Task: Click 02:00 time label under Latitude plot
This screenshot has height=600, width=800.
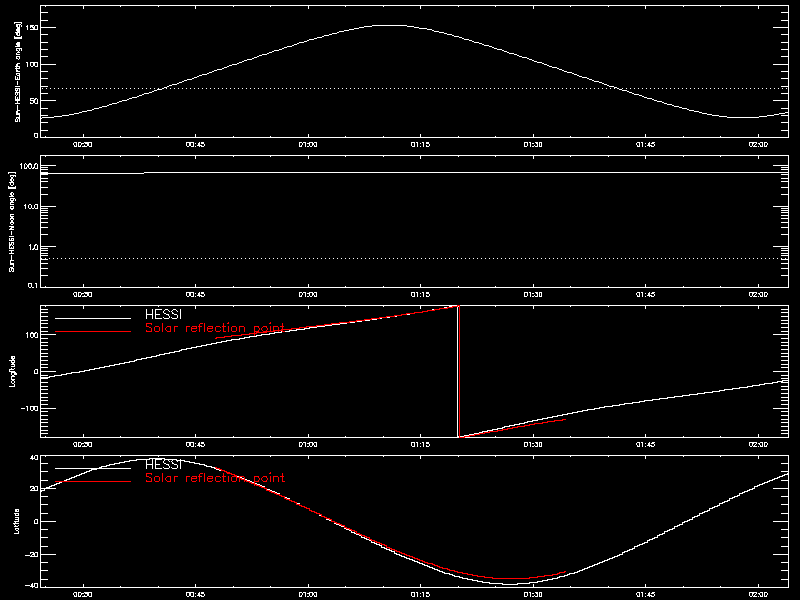Action: (x=758, y=595)
